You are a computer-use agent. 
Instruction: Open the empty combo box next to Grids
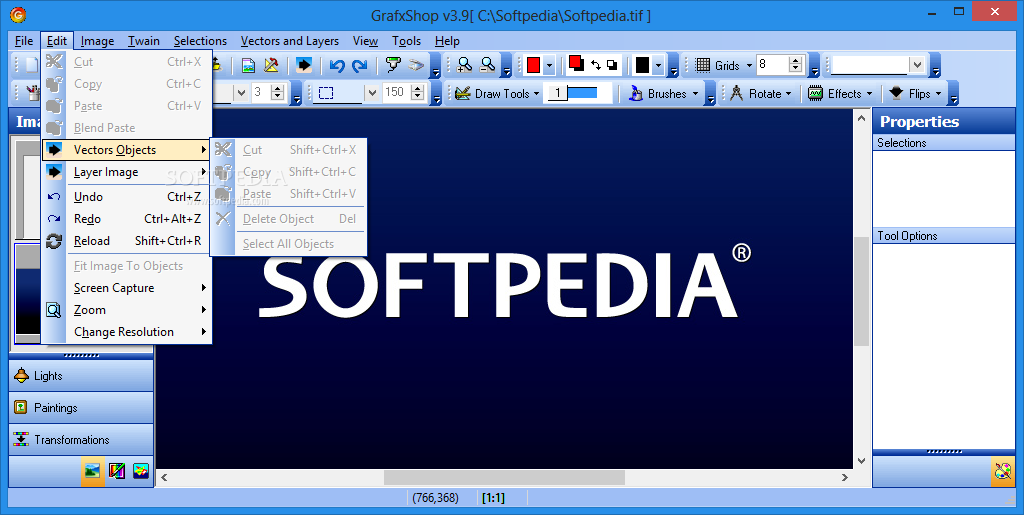[917, 65]
